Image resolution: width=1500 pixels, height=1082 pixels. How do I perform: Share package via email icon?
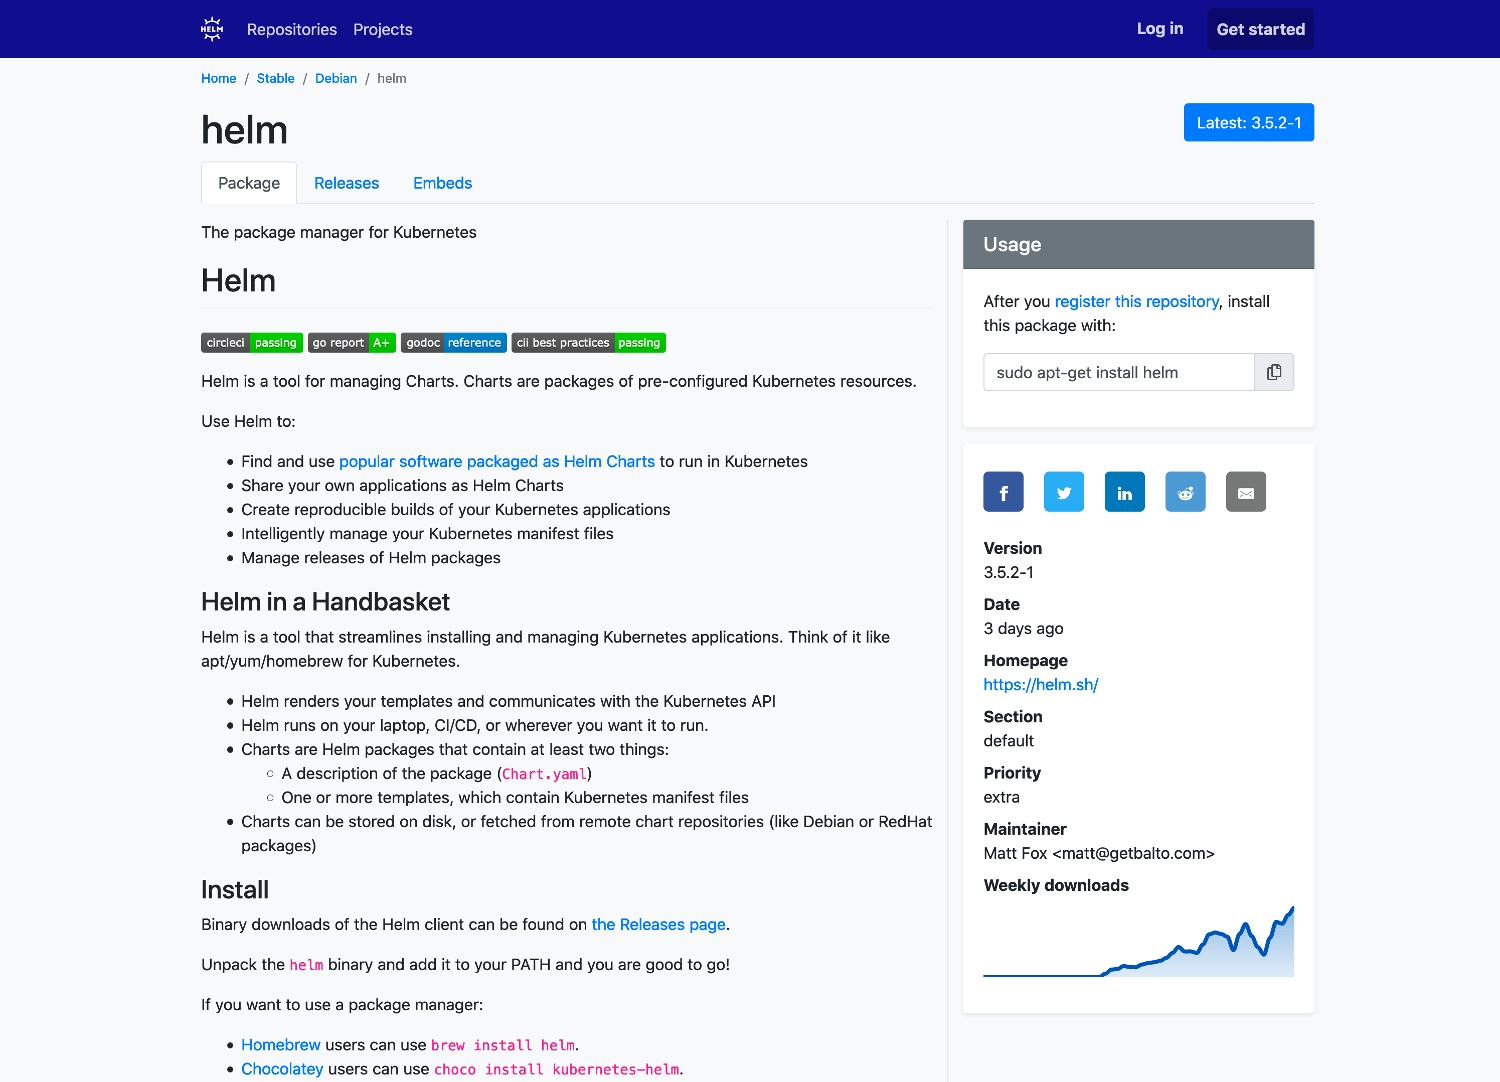click(x=1246, y=492)
